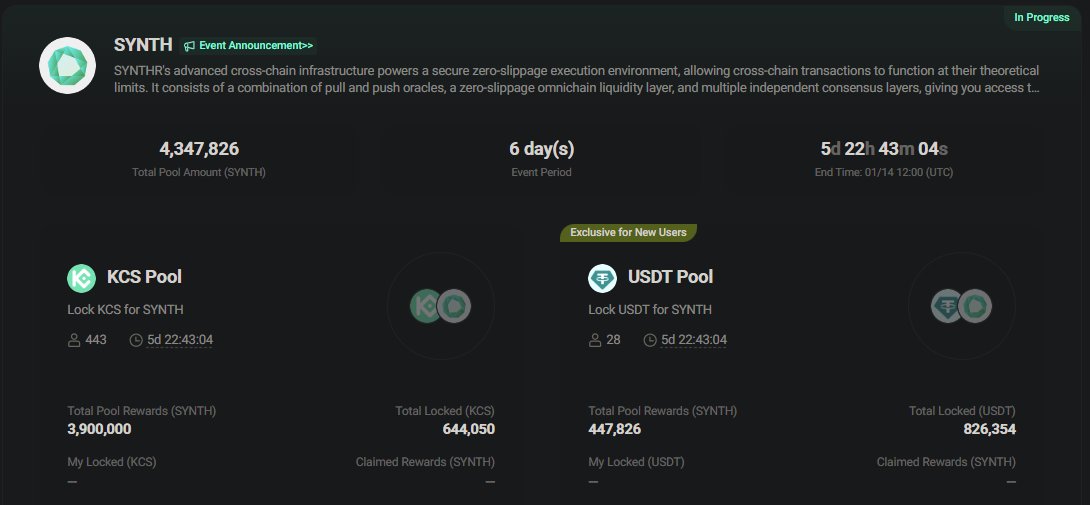Click the USDT Pool 5d 22:43:04 timer
Image resolution: width=1090 pixels, height=505 pixels.
tap(694, 340)
